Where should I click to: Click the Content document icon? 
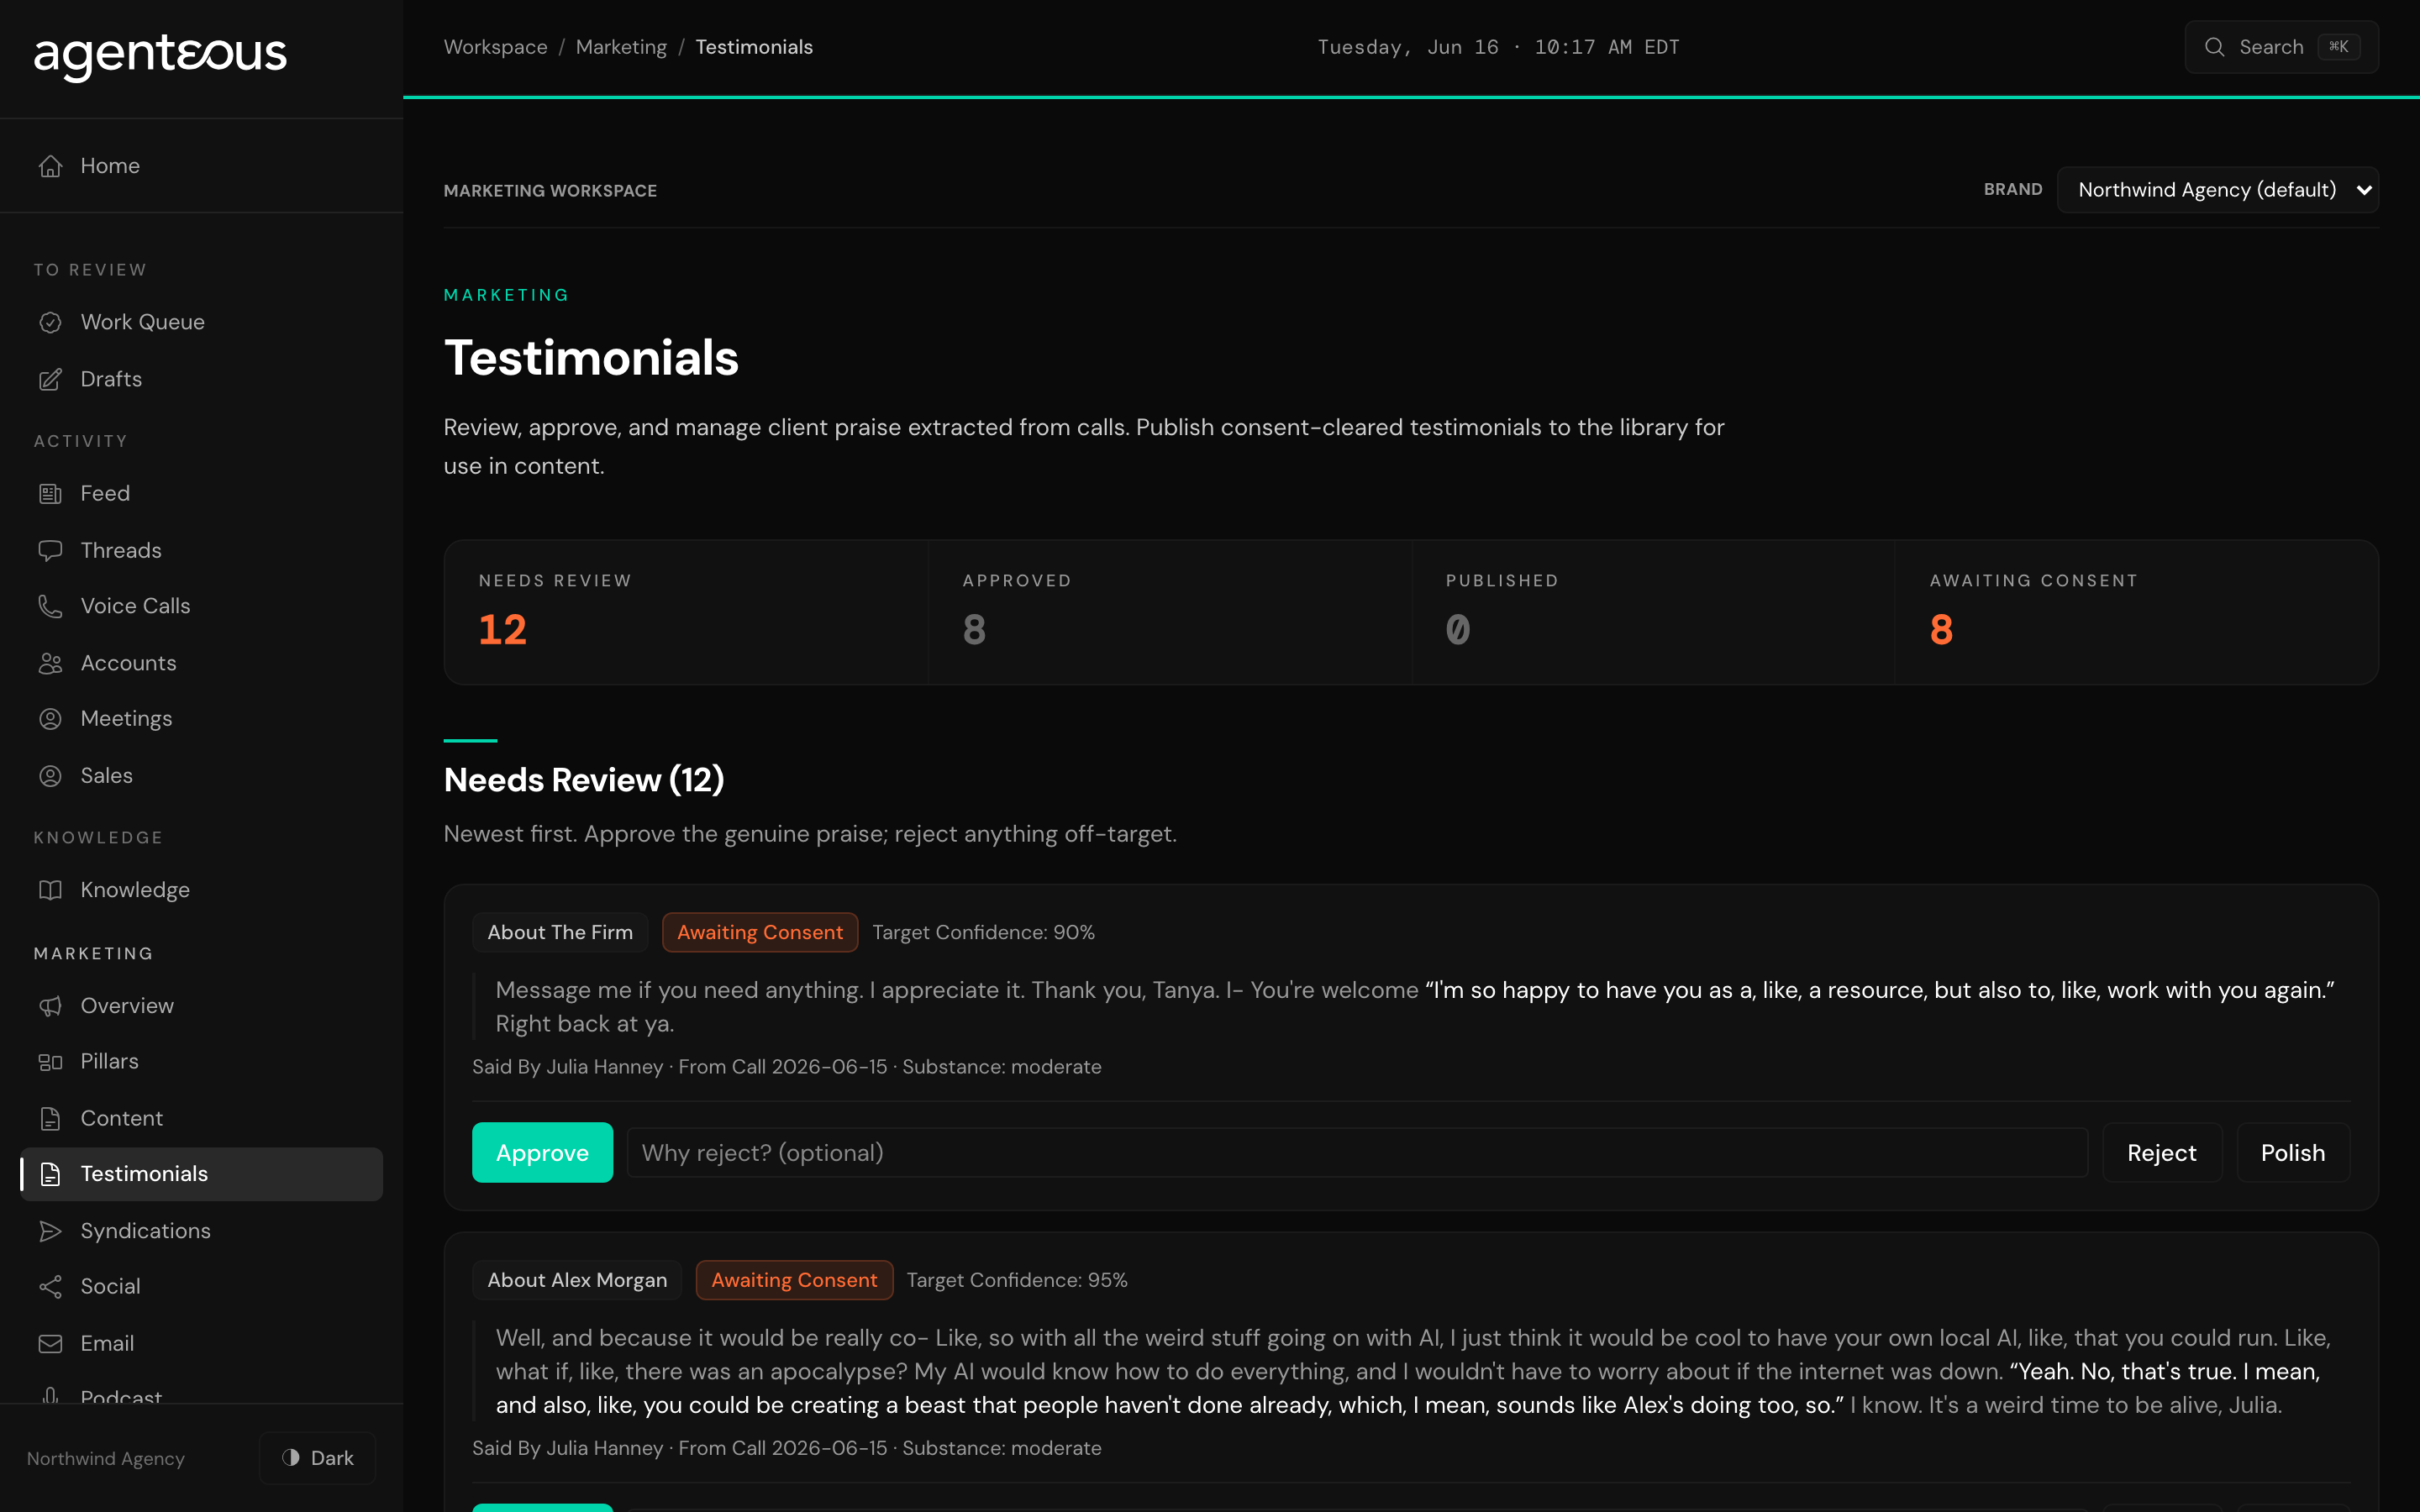point(50,1118)
